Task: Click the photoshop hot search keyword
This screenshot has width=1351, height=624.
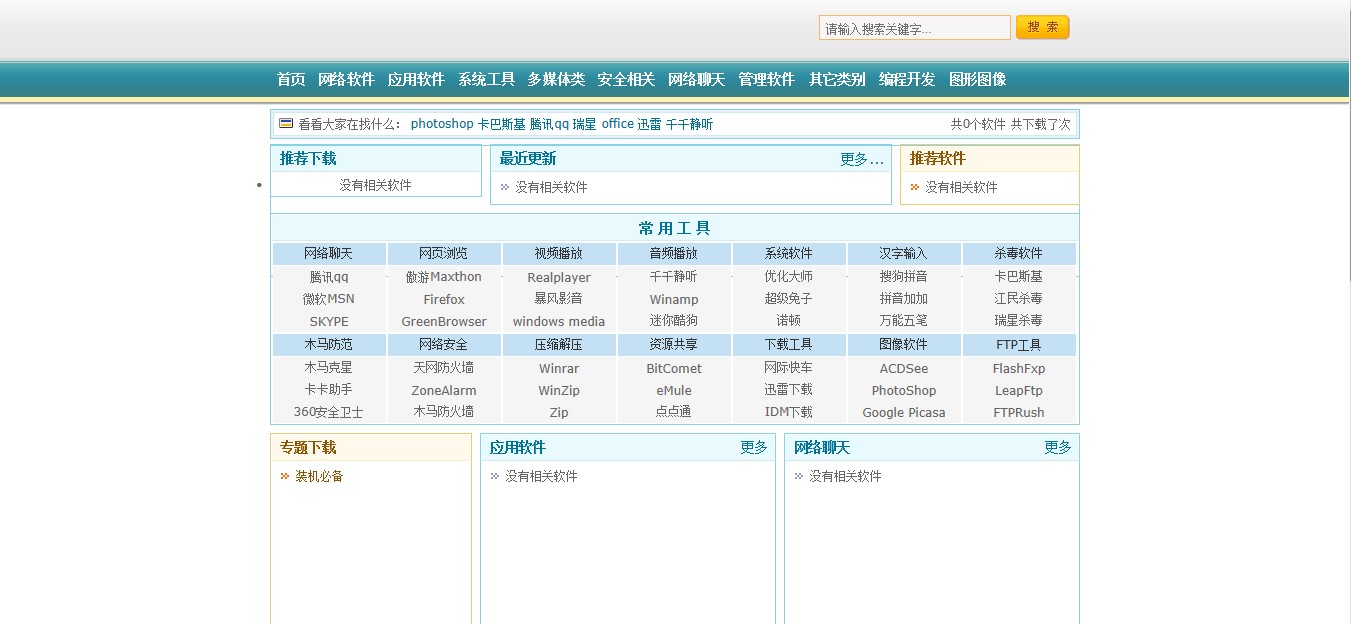Action: [442, 124]
